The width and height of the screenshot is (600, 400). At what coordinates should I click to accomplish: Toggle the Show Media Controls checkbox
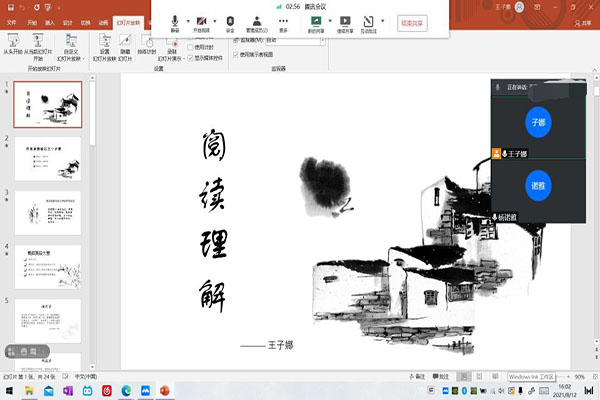(191, 57)
